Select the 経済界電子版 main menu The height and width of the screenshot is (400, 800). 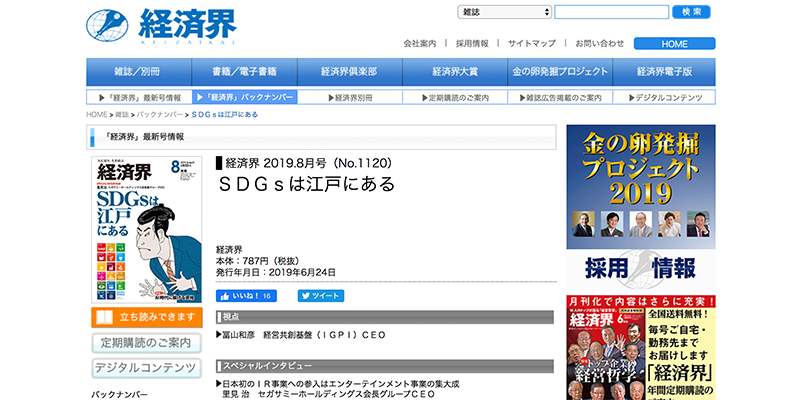(x=664, y=72)
